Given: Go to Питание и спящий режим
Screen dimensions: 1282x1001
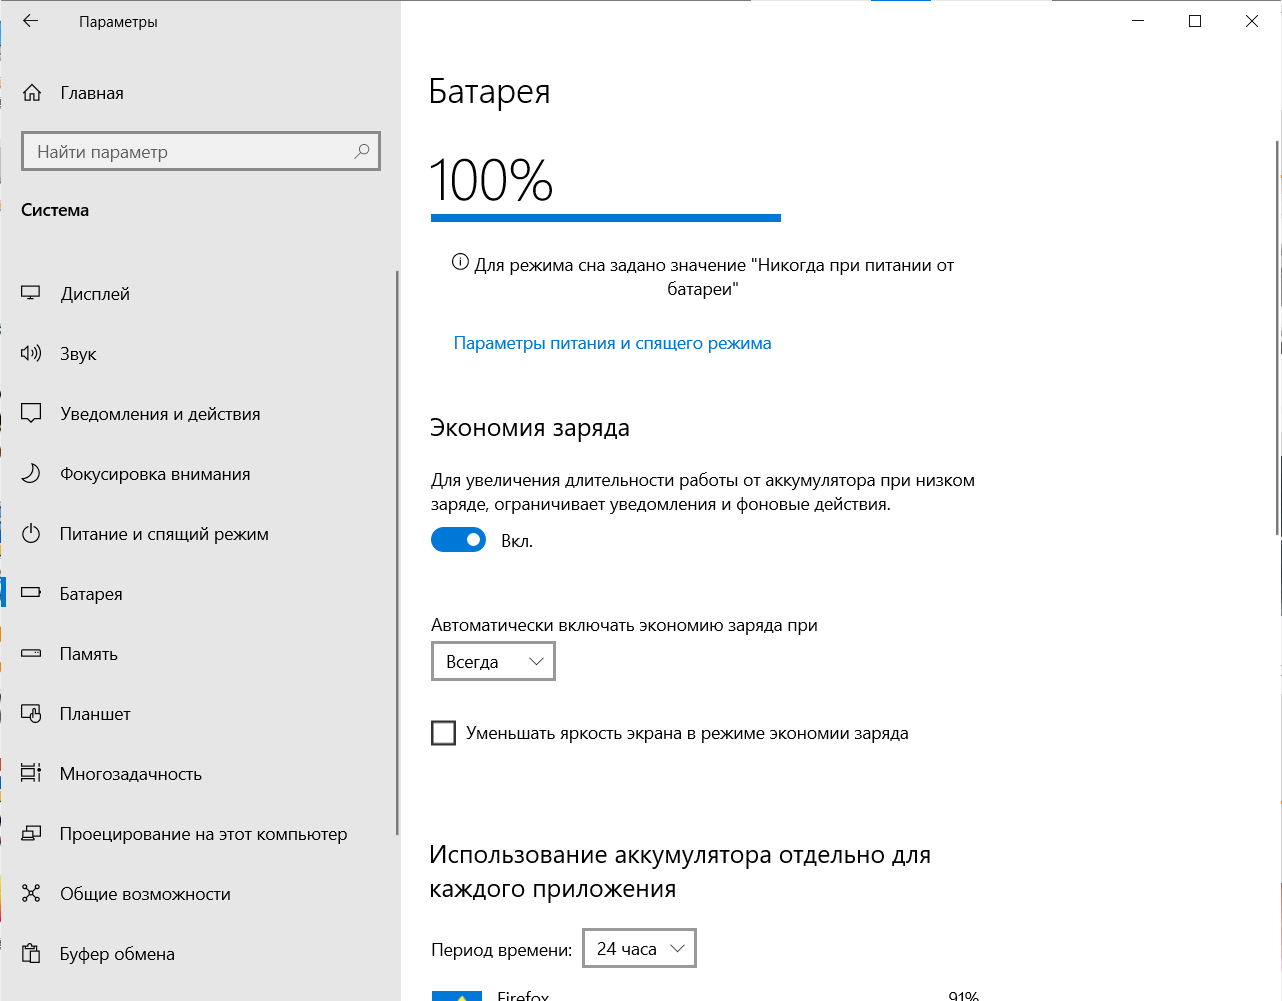Looking at the screenshot, I should [x=198, y=533].
